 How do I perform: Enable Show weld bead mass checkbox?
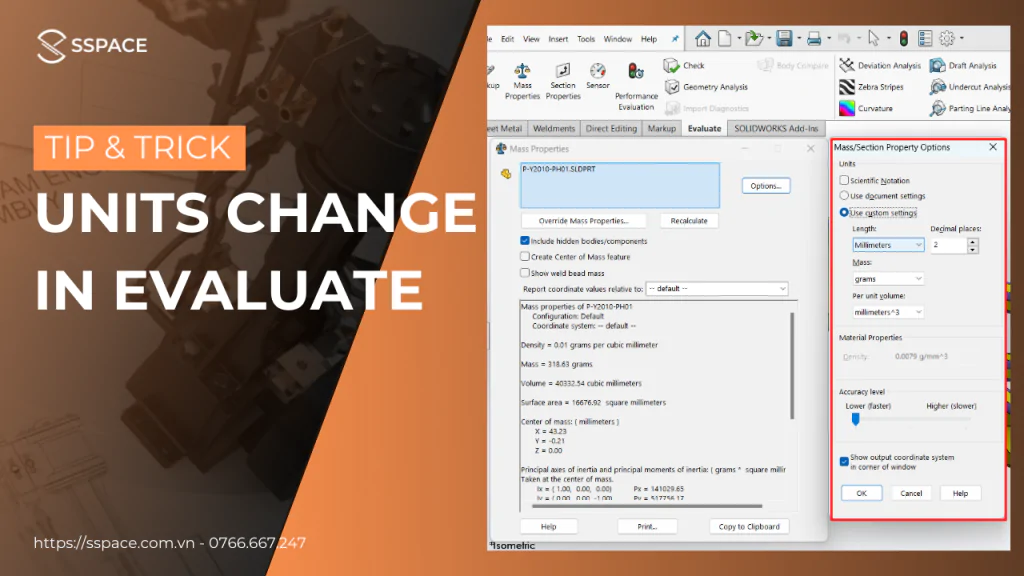tap(524, 273)
